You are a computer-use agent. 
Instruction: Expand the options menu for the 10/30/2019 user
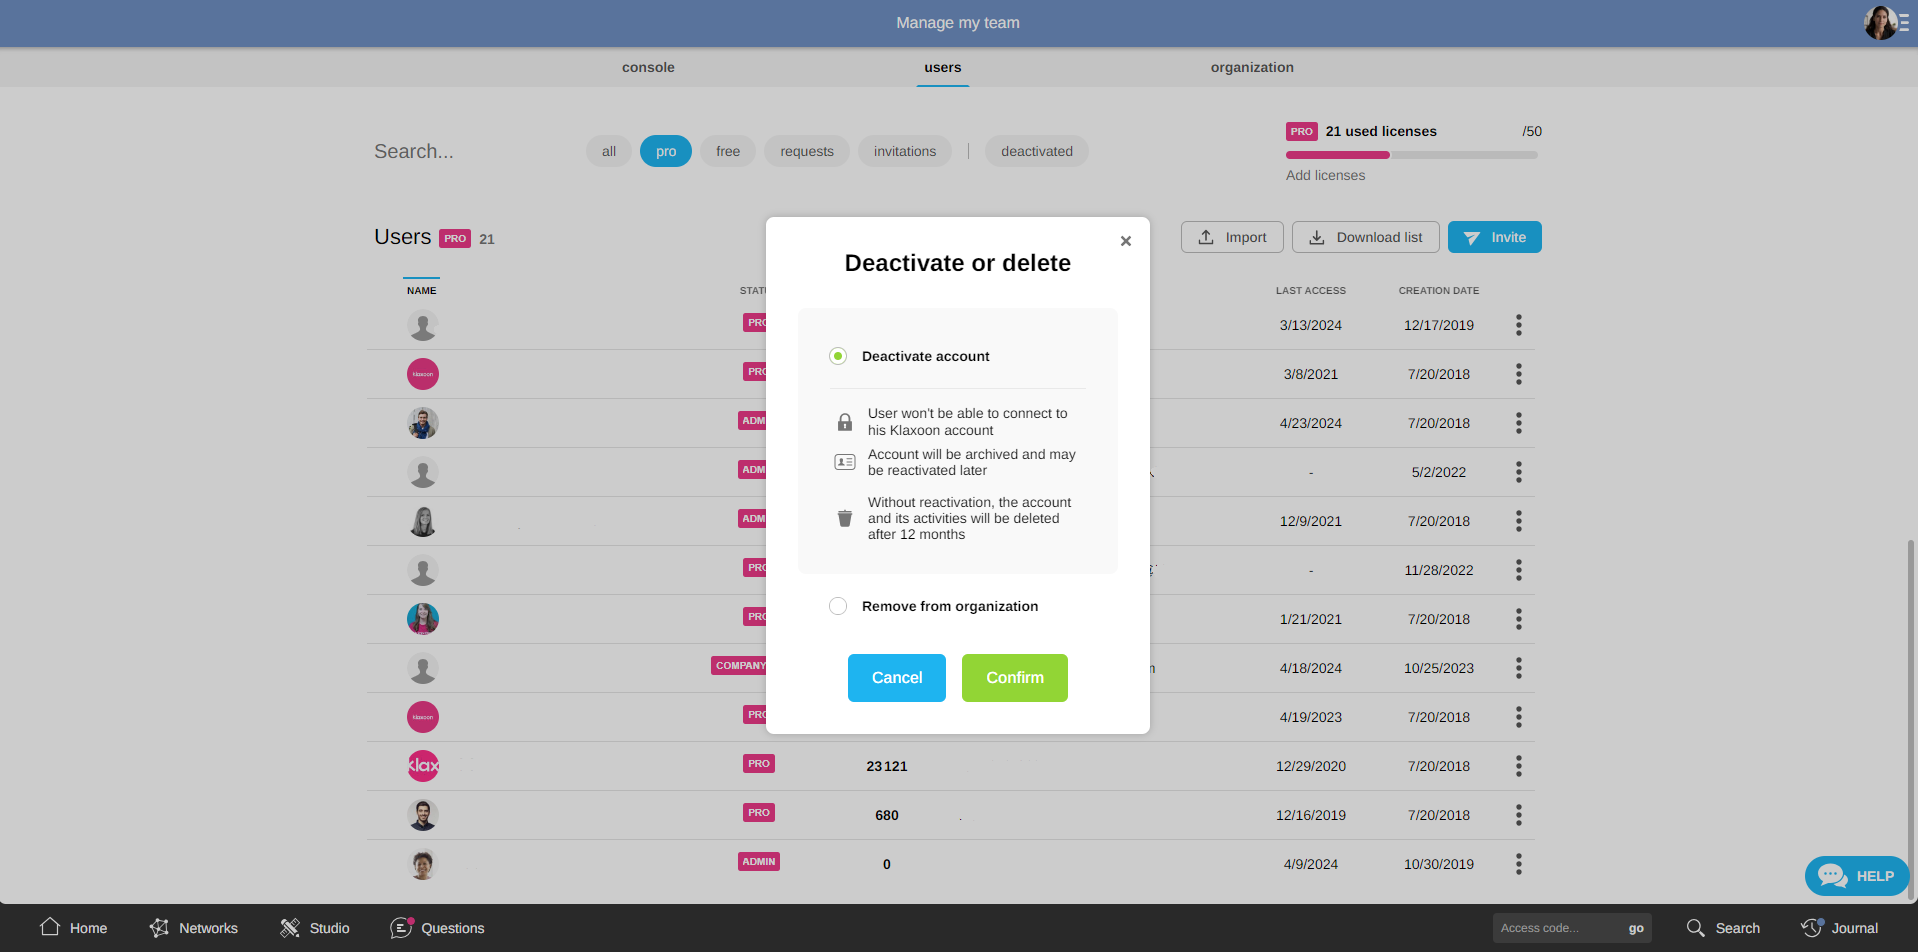(1518, 864)
